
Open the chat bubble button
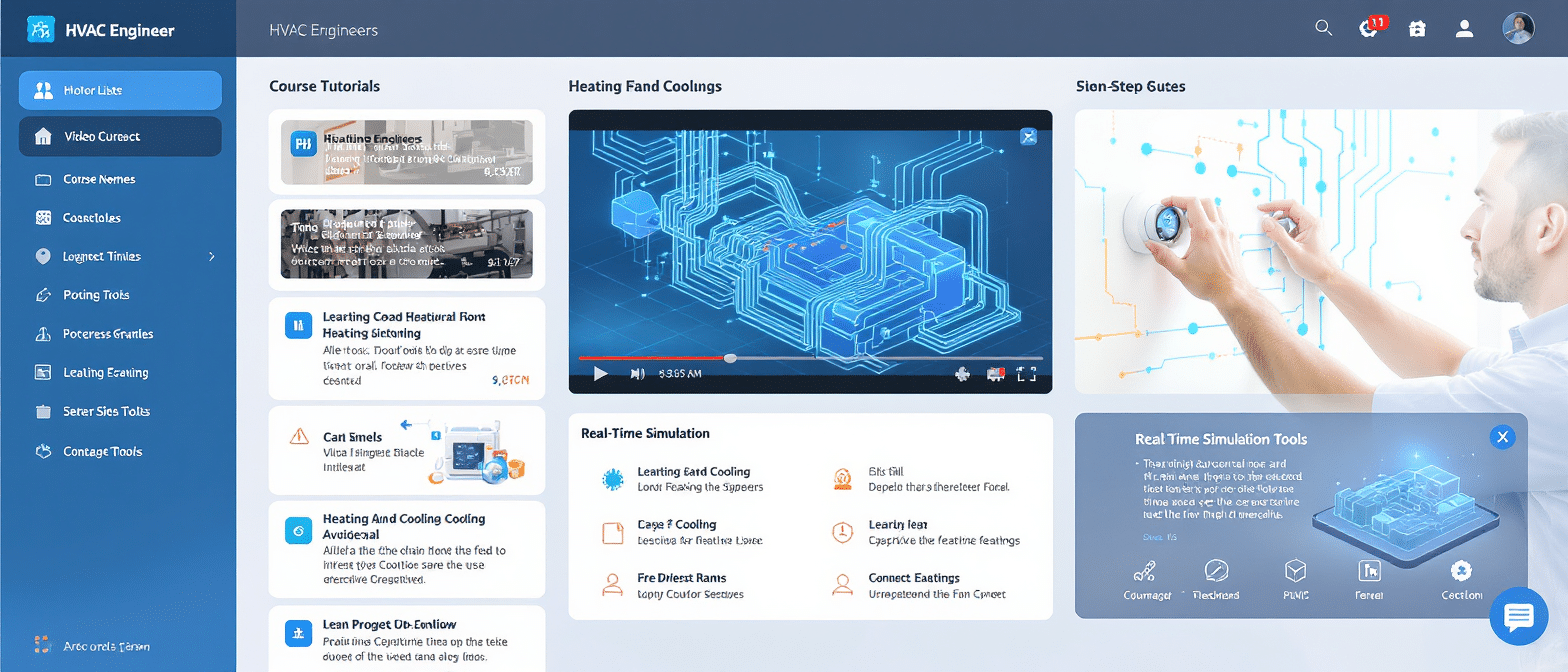click(x=1518, y=617)
